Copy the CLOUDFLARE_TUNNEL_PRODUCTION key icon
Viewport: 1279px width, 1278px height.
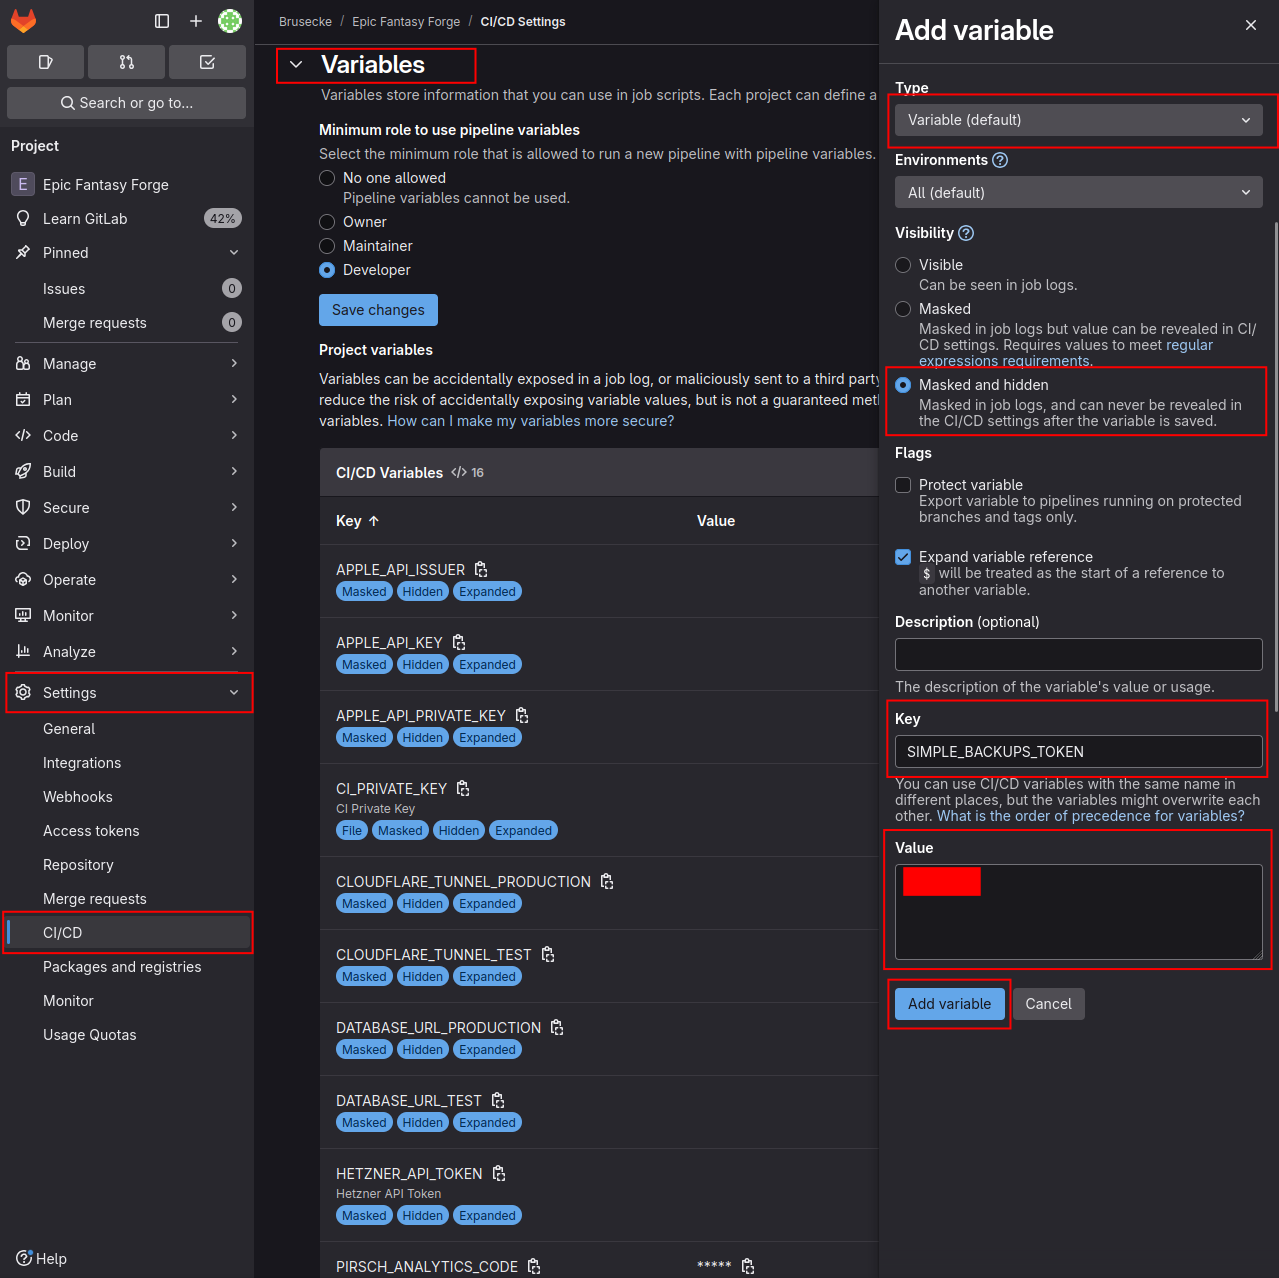click(607, 881)
